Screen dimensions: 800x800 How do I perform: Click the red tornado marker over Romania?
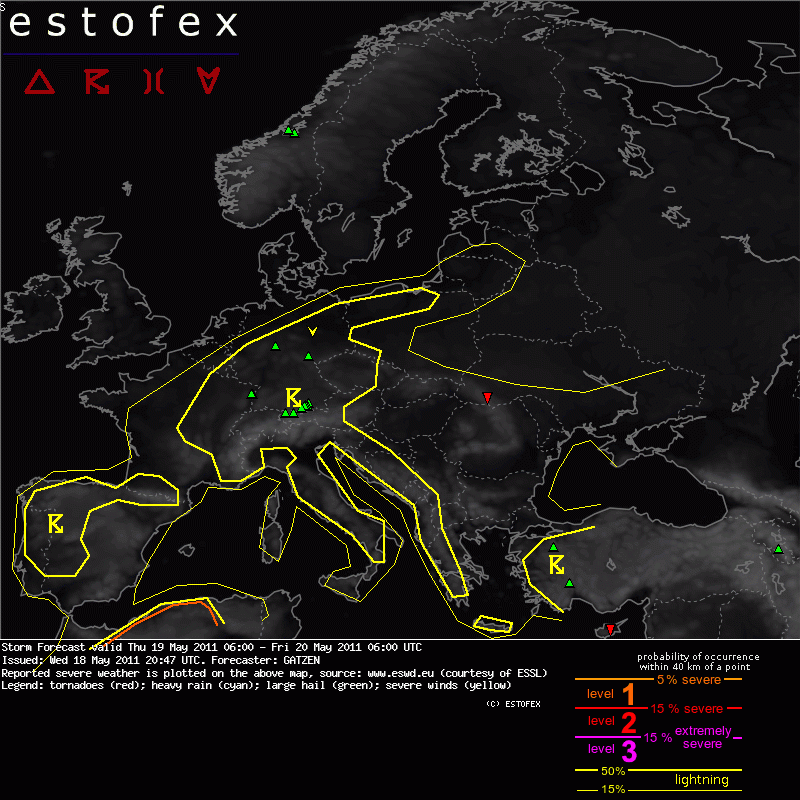[487, 399]
